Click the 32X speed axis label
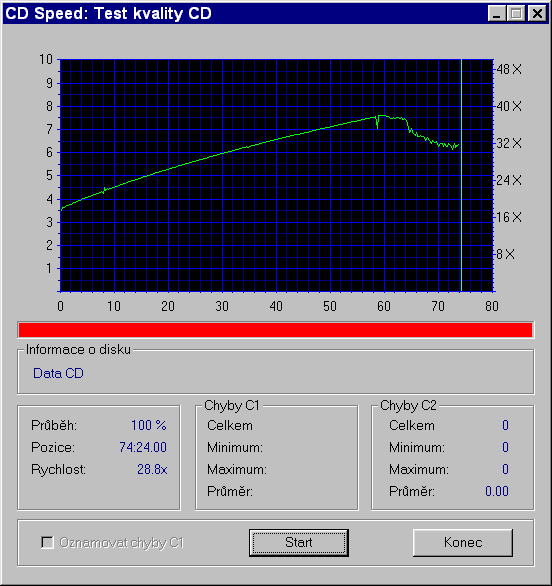Screen dimensions: 552x586 coord(509,143)
